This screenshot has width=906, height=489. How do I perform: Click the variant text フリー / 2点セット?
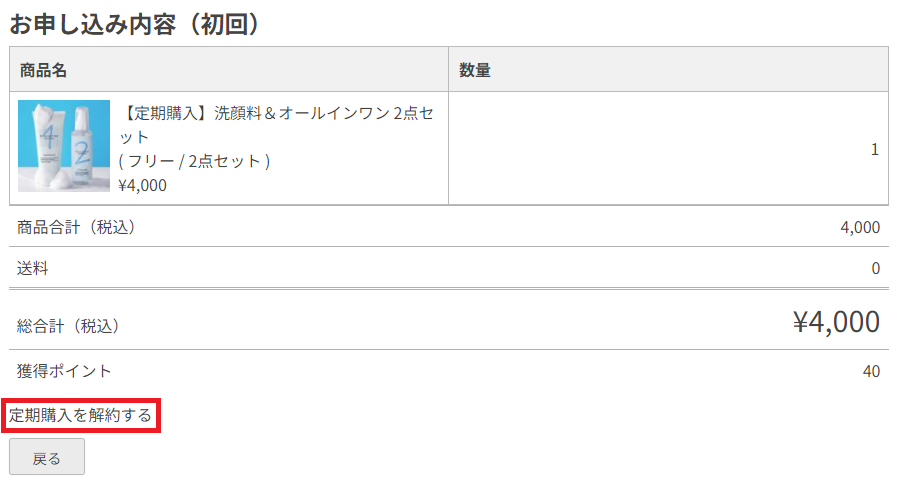point(194,161)
